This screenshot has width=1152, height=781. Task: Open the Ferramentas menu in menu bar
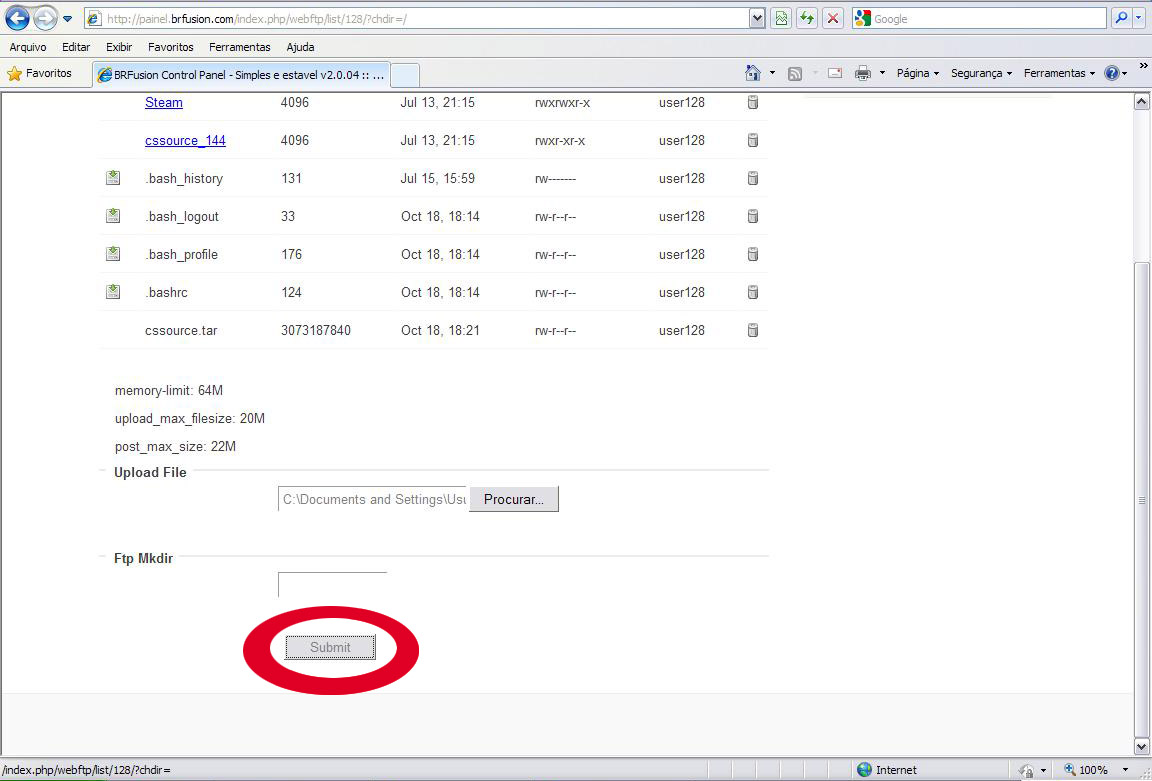[239, 47]
